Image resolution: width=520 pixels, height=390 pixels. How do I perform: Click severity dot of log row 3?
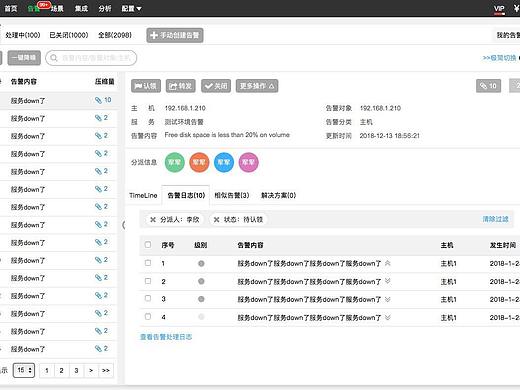pyautogui.click(x=201, y=299)
